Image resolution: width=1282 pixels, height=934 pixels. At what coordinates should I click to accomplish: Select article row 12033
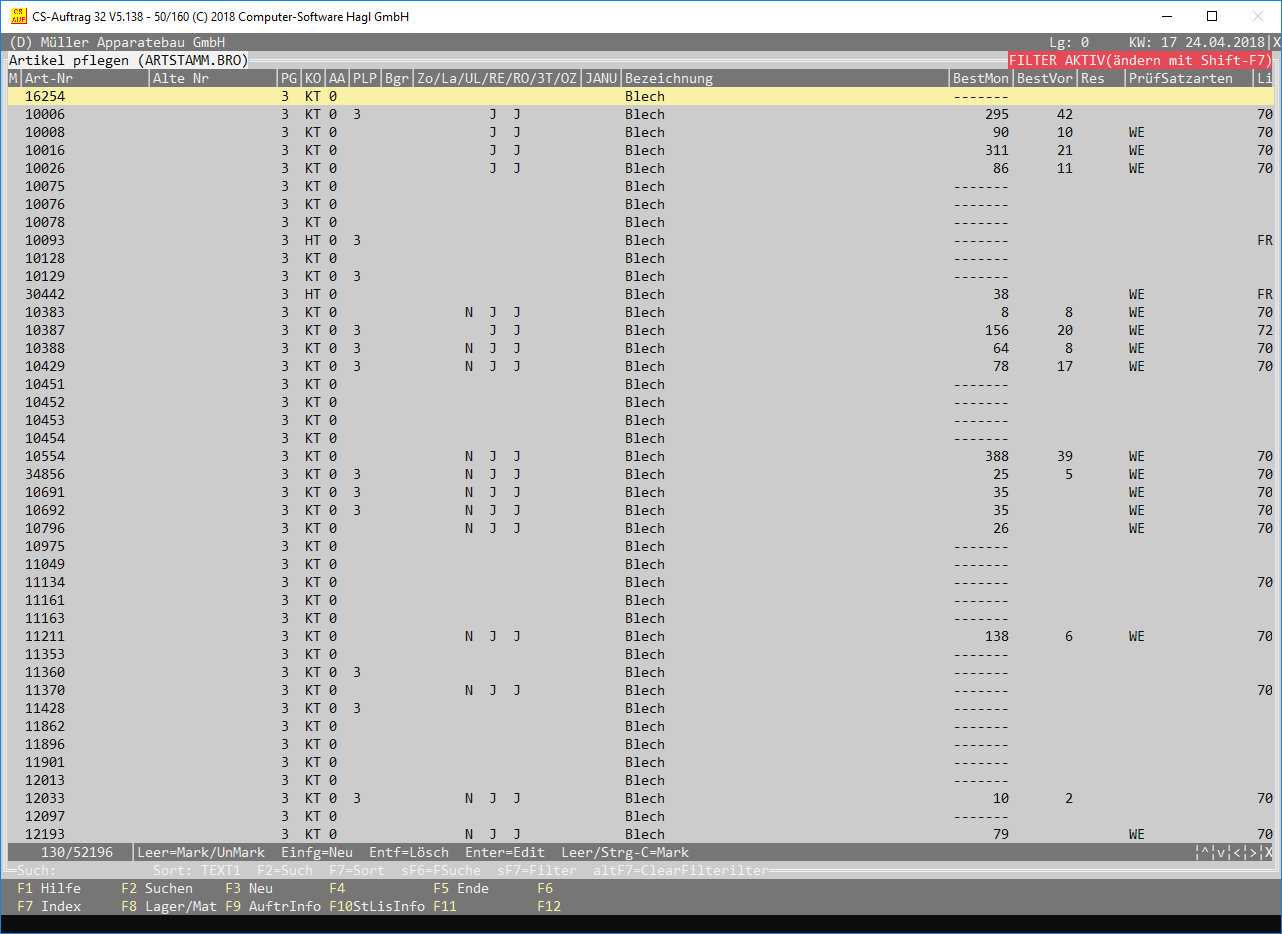tap(45, 798)
